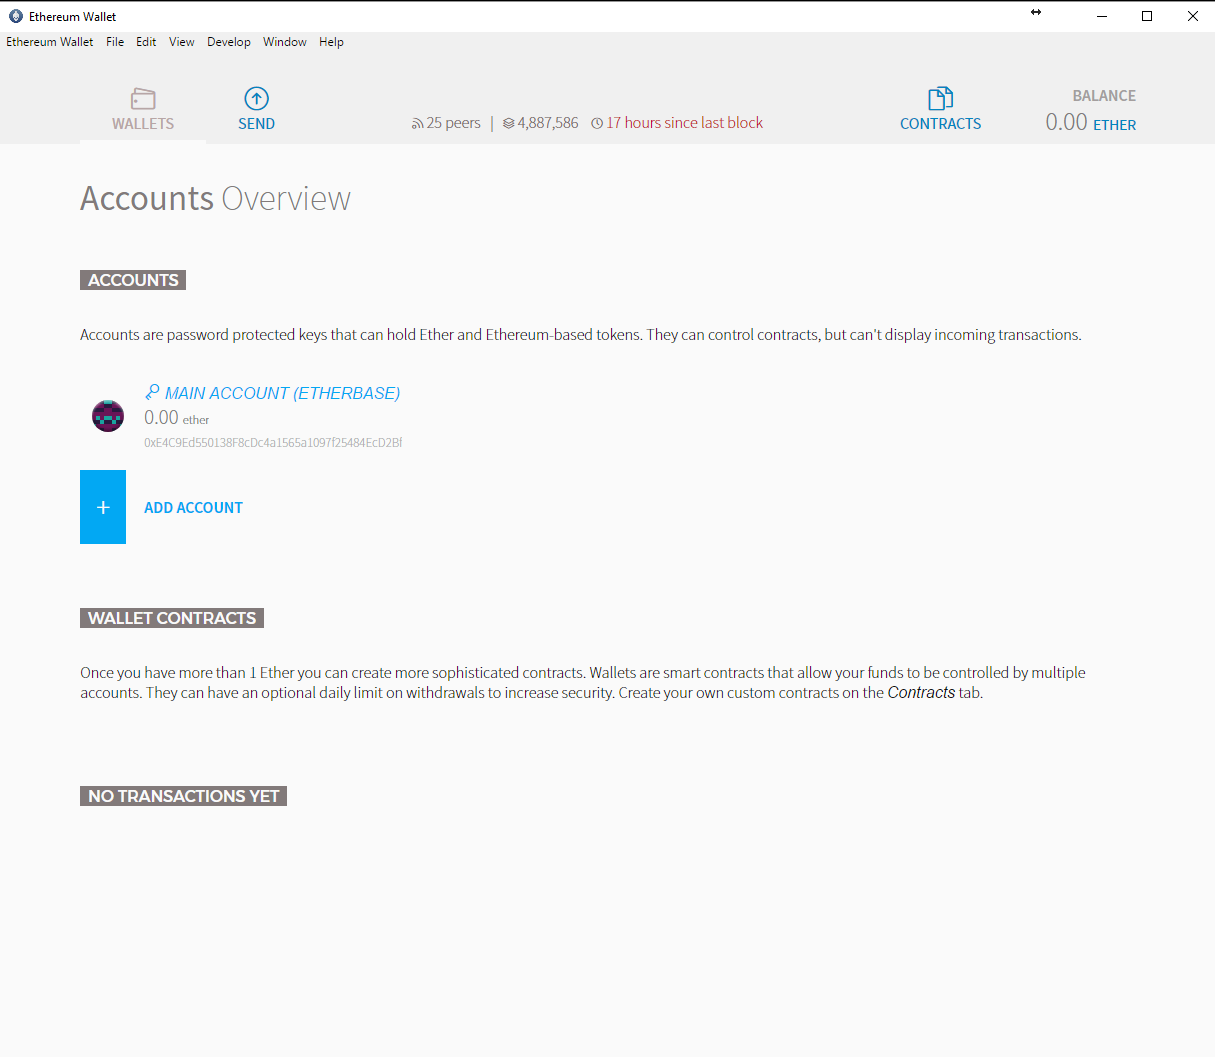
Task: Open the Ethereum Wallet menu
Action: point(50,42)
